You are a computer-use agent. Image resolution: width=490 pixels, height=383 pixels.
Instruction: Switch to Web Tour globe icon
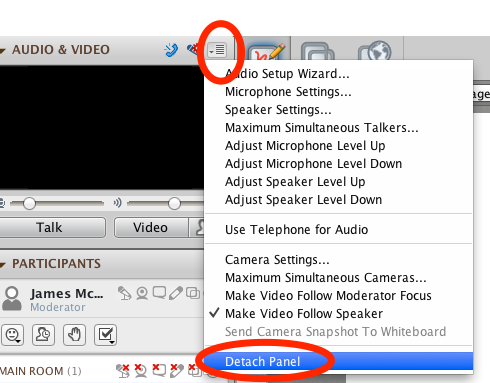[375, 51]
